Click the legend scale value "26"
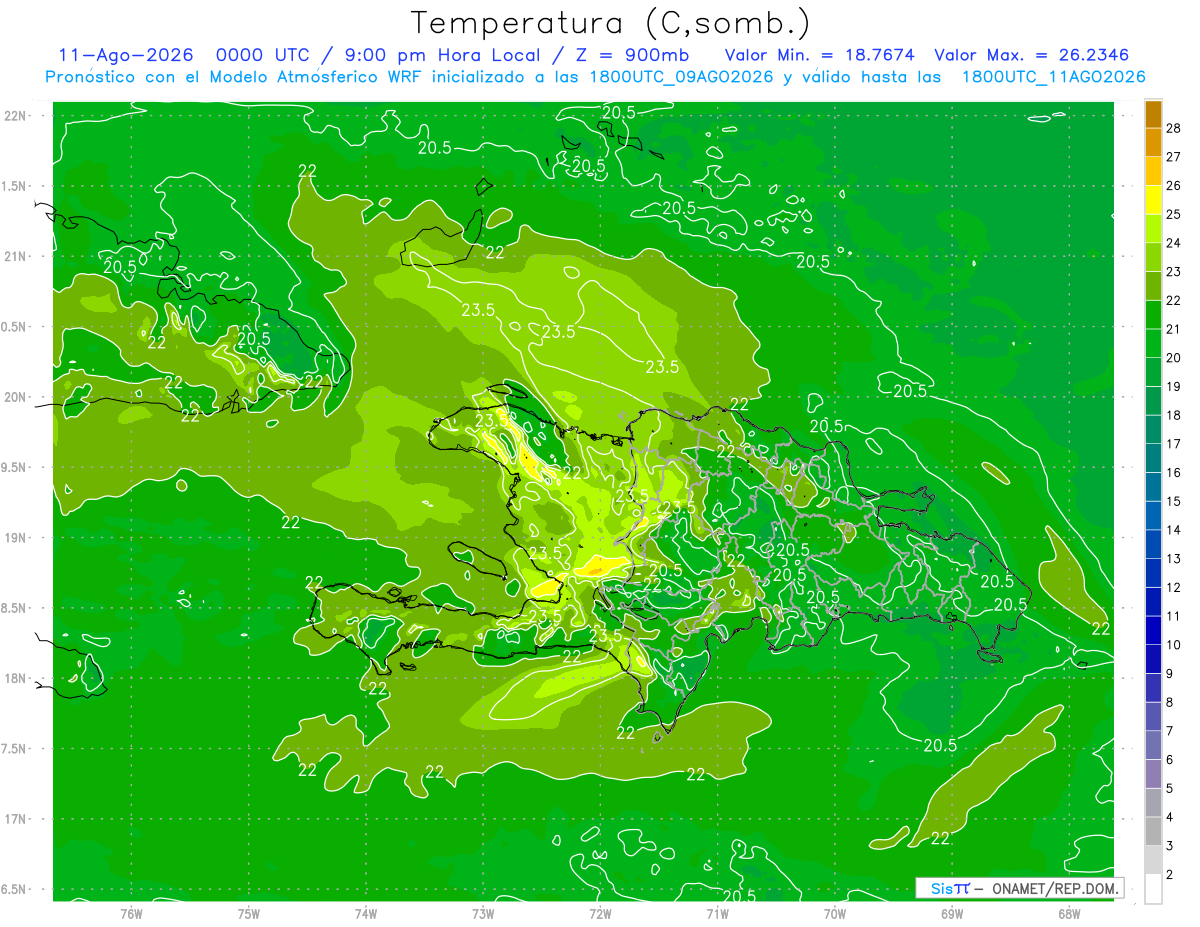 1174,185
